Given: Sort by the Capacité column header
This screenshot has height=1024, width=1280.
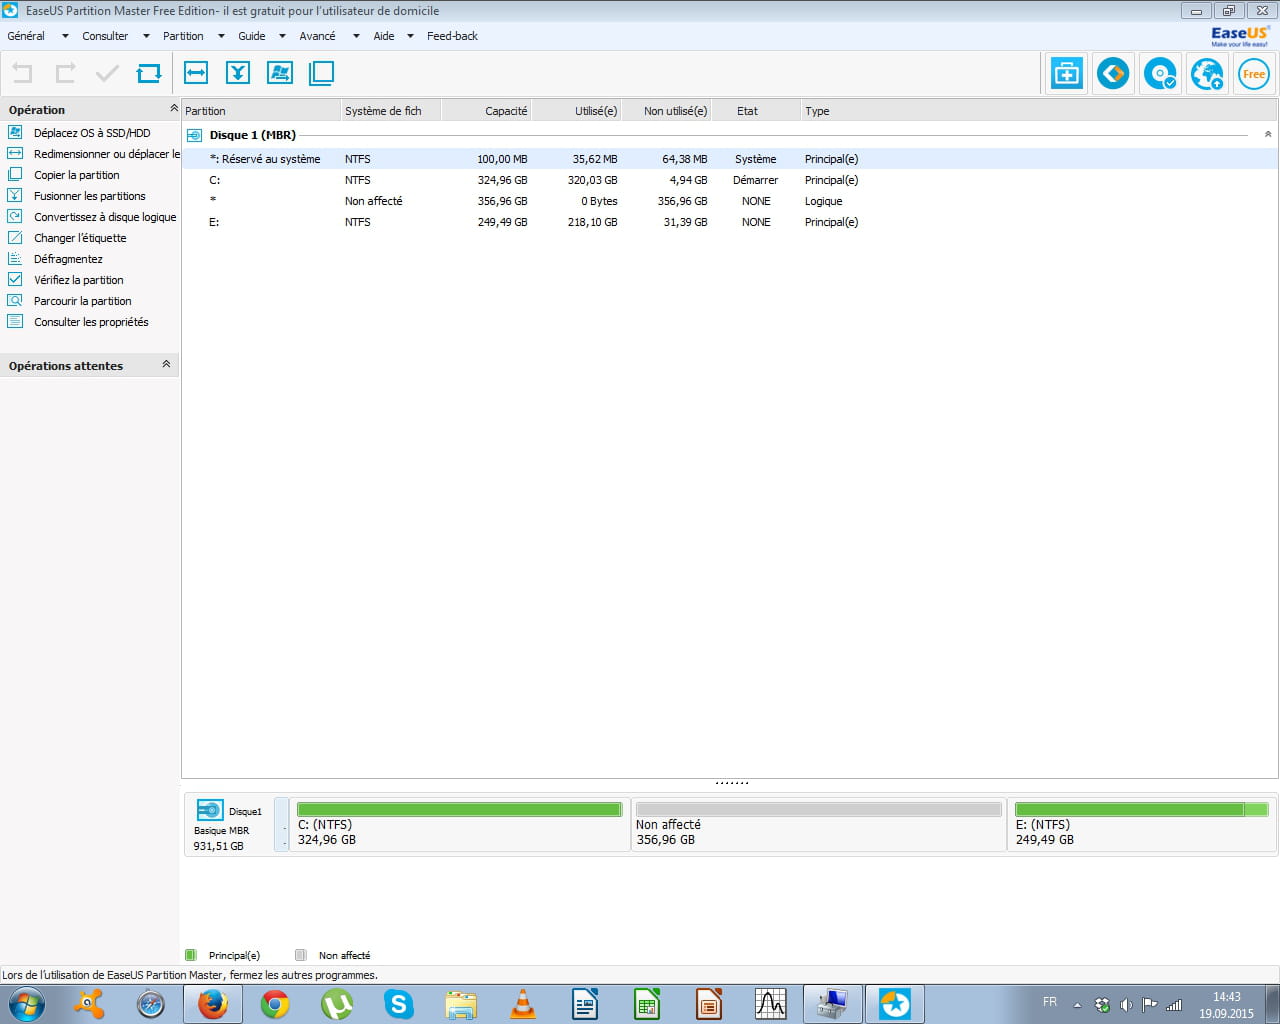Looking at the screenshot, I should pyautogui.click(x=486, y=111).
